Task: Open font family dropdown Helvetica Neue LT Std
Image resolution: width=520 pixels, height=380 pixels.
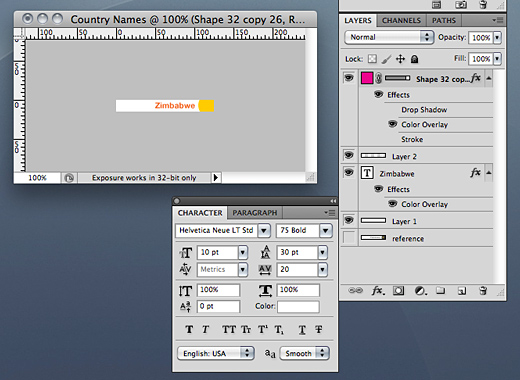Action: point(264,230)
